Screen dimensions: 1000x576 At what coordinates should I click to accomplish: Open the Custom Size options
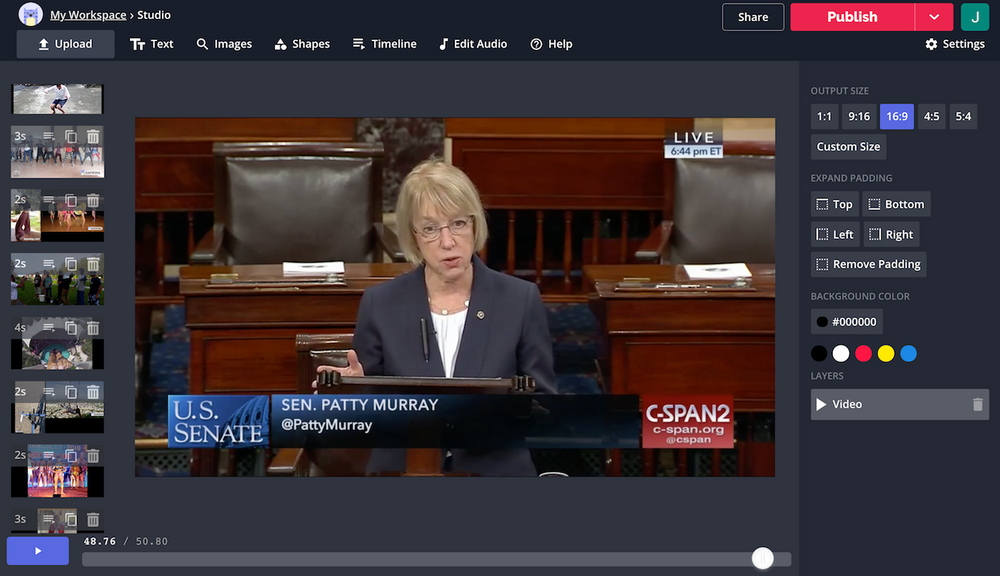(848, 147)
